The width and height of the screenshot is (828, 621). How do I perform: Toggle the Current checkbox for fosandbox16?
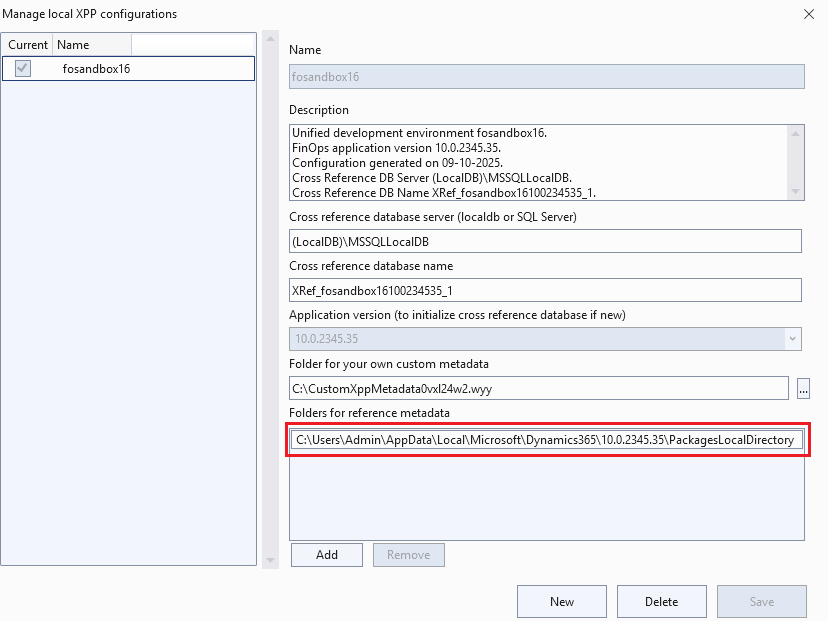click(x=23, y=68)
